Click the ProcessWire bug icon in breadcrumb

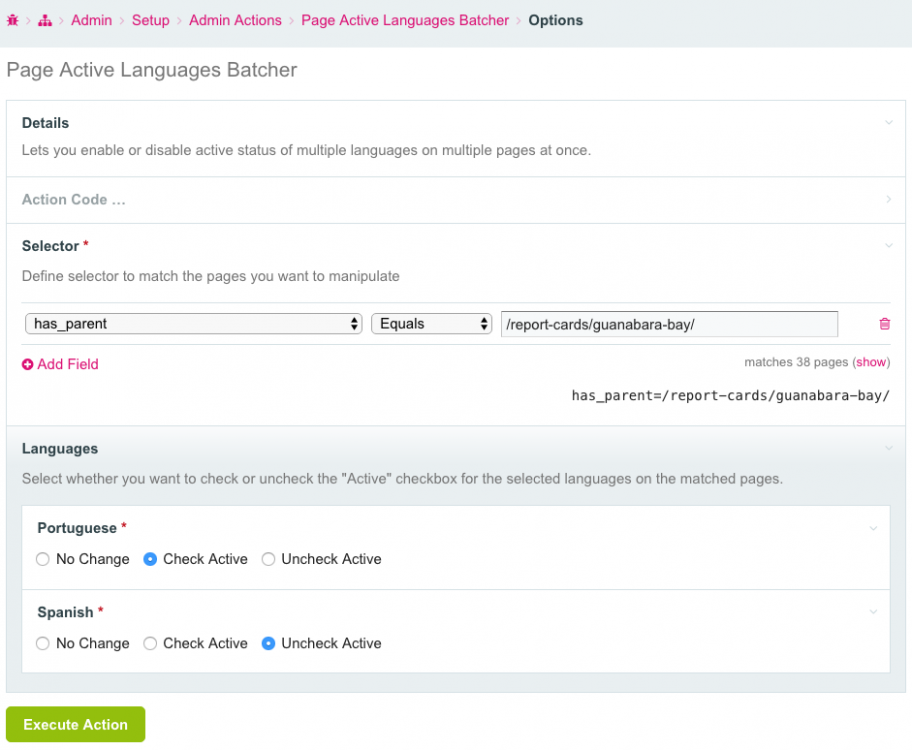click(13, 20)
